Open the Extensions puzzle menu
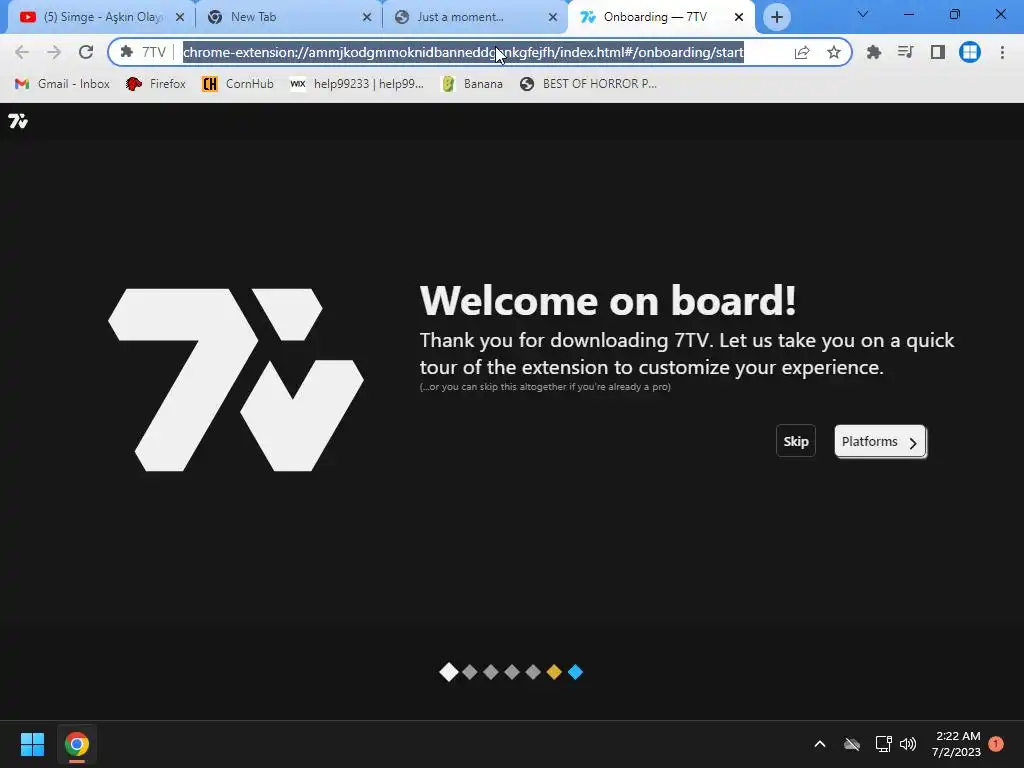Viewport: 1024px width, 768px height. pyautogui.click(x=874, y=52)
